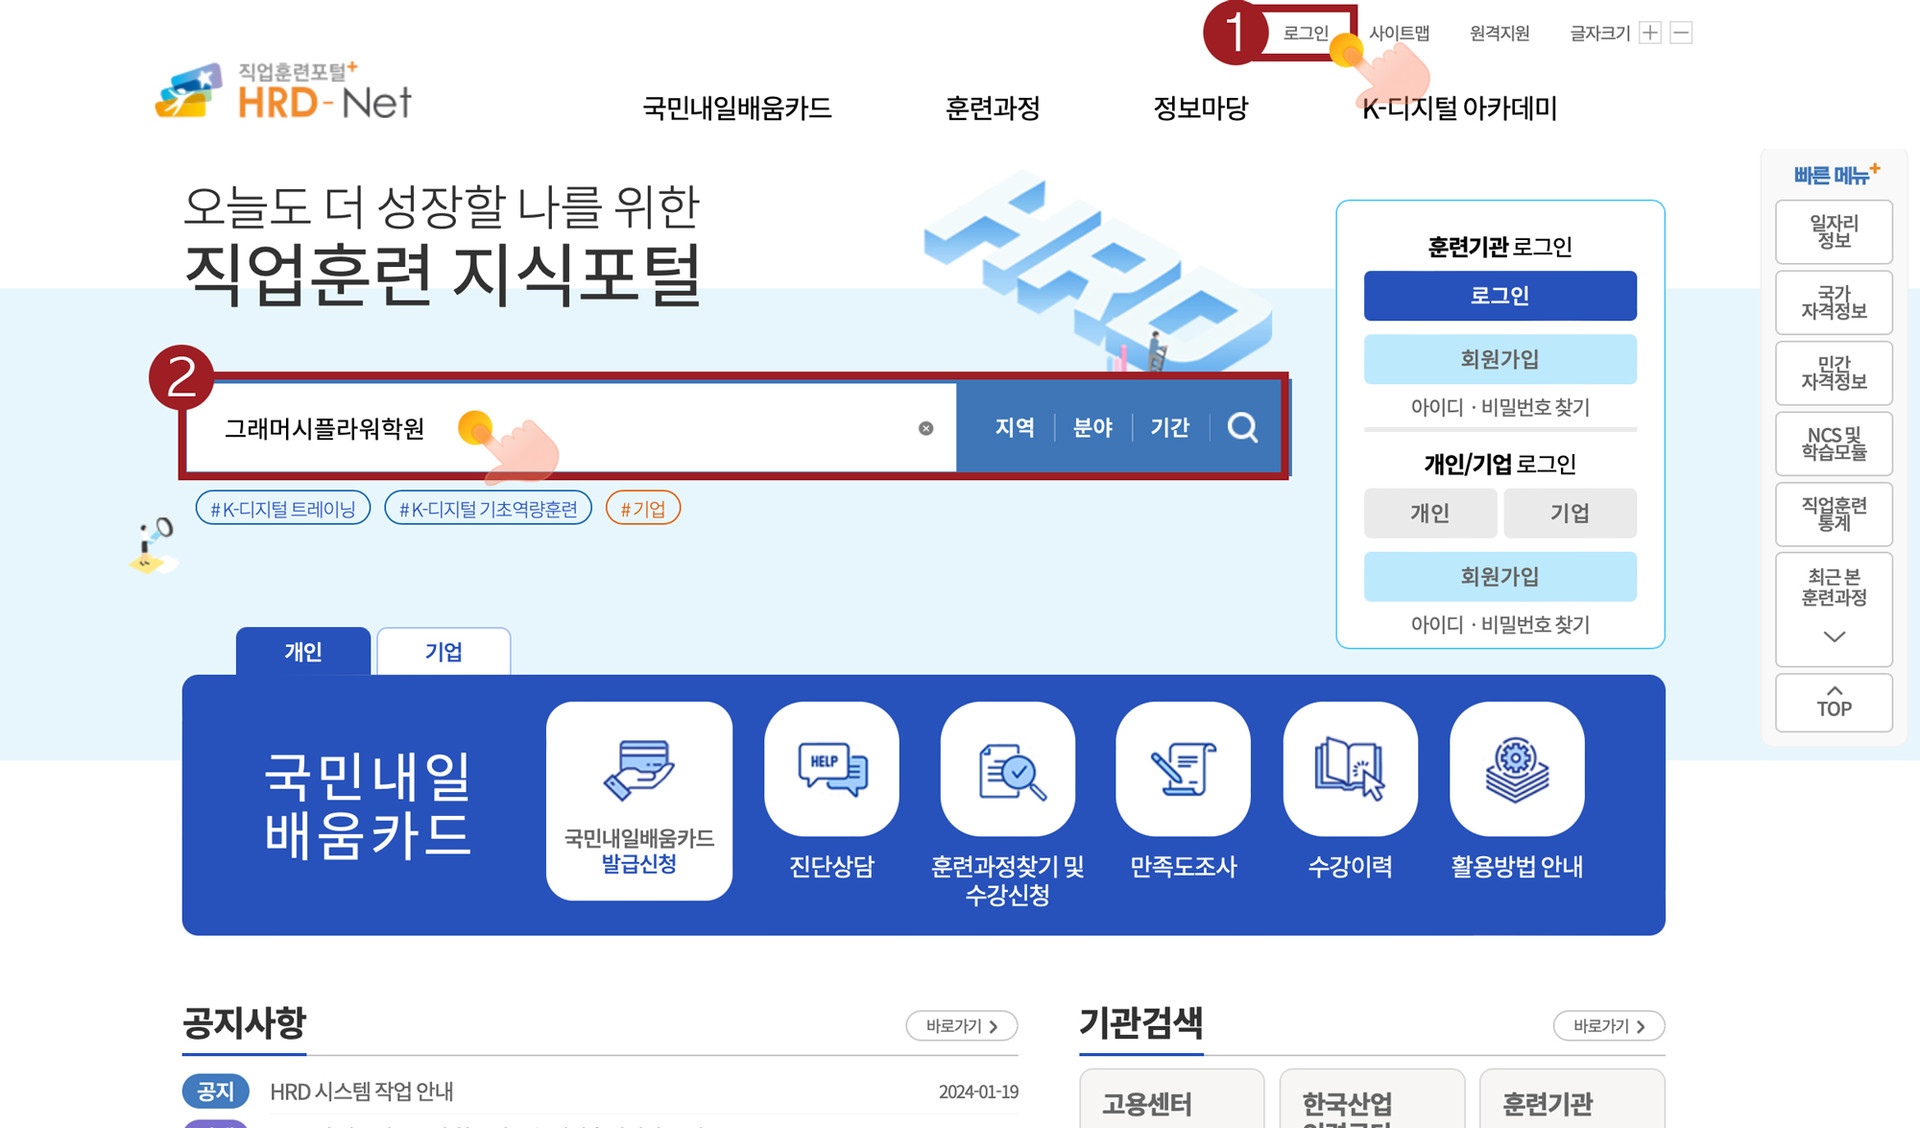Open the 지역 filter in search bar
Image resolution: width=1920 pixels, height=1128 pixels.
tap(1014, 428)
